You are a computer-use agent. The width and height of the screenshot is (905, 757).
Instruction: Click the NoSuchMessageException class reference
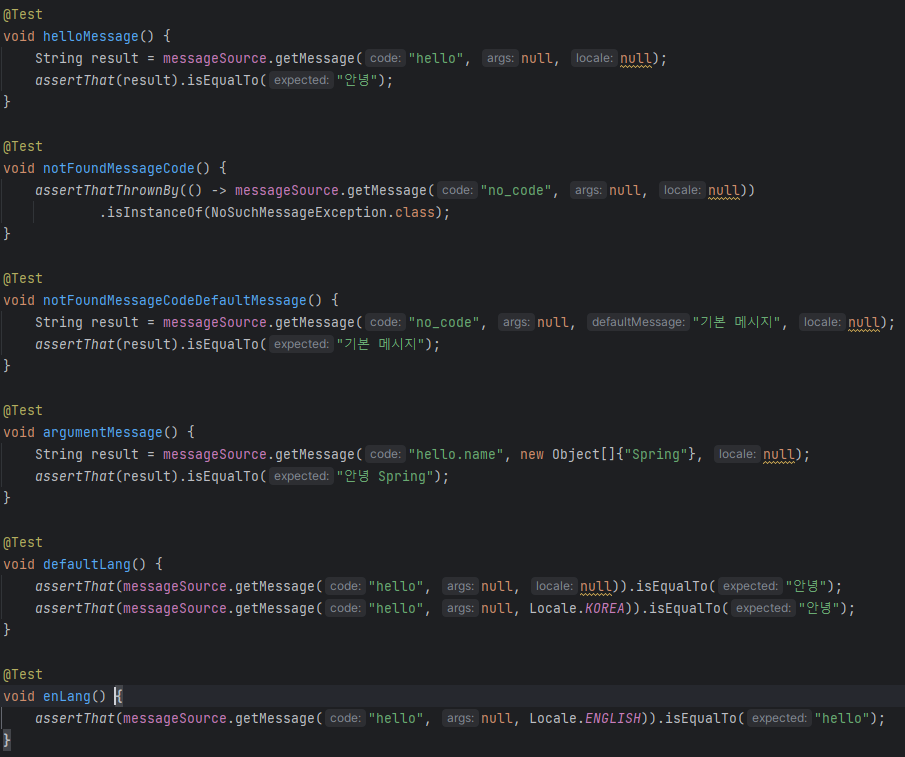[298, 213]
